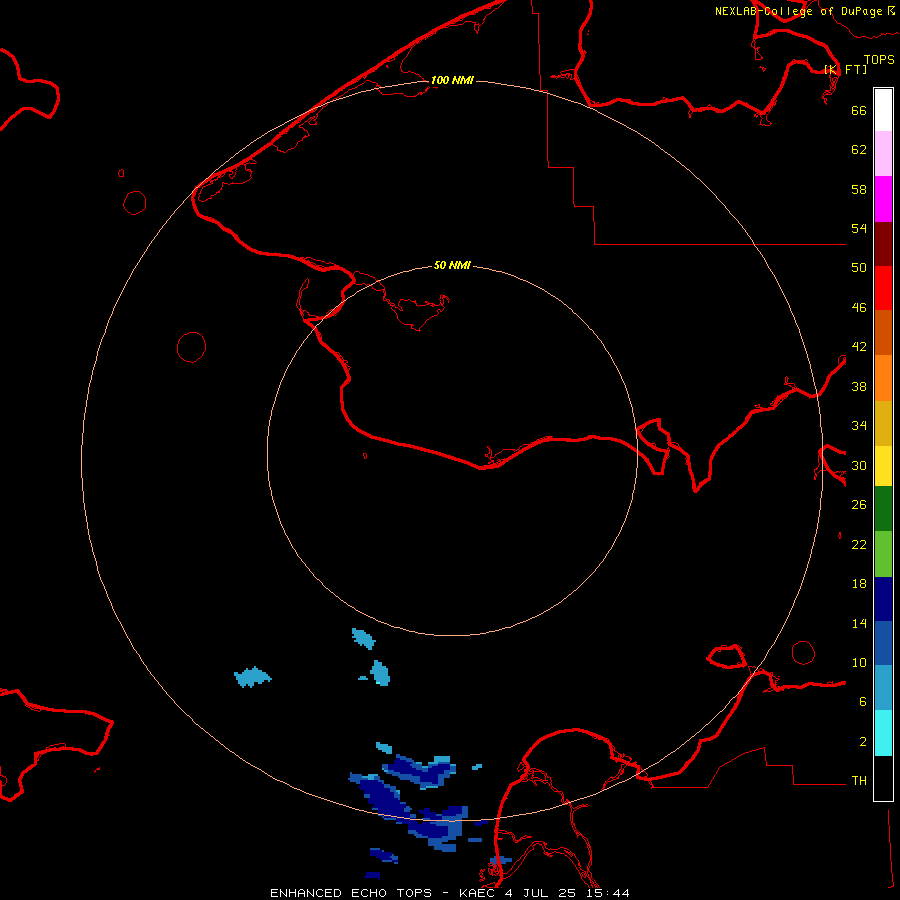Screen dimensions: 900x900
Task: Select the light green legend swatch
Action: [883, 554]
